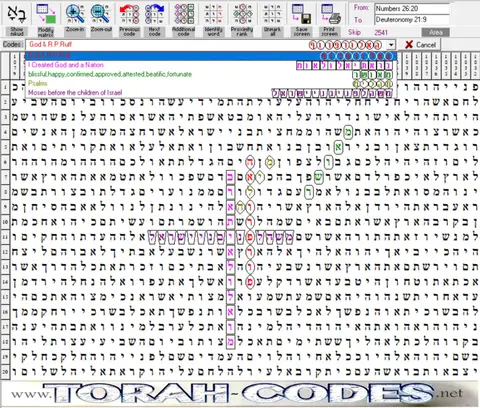Click the Save screen label button
Viewport: 480px width, 408px height.
tap(301, 32)
